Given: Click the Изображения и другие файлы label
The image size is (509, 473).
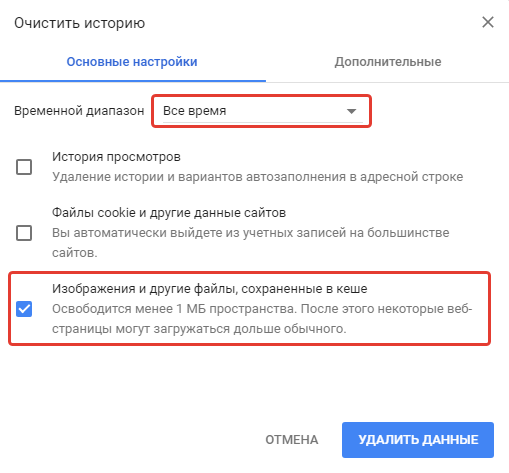Looking at the screenshot, I should pyautogui.click(x=209, y=288).
